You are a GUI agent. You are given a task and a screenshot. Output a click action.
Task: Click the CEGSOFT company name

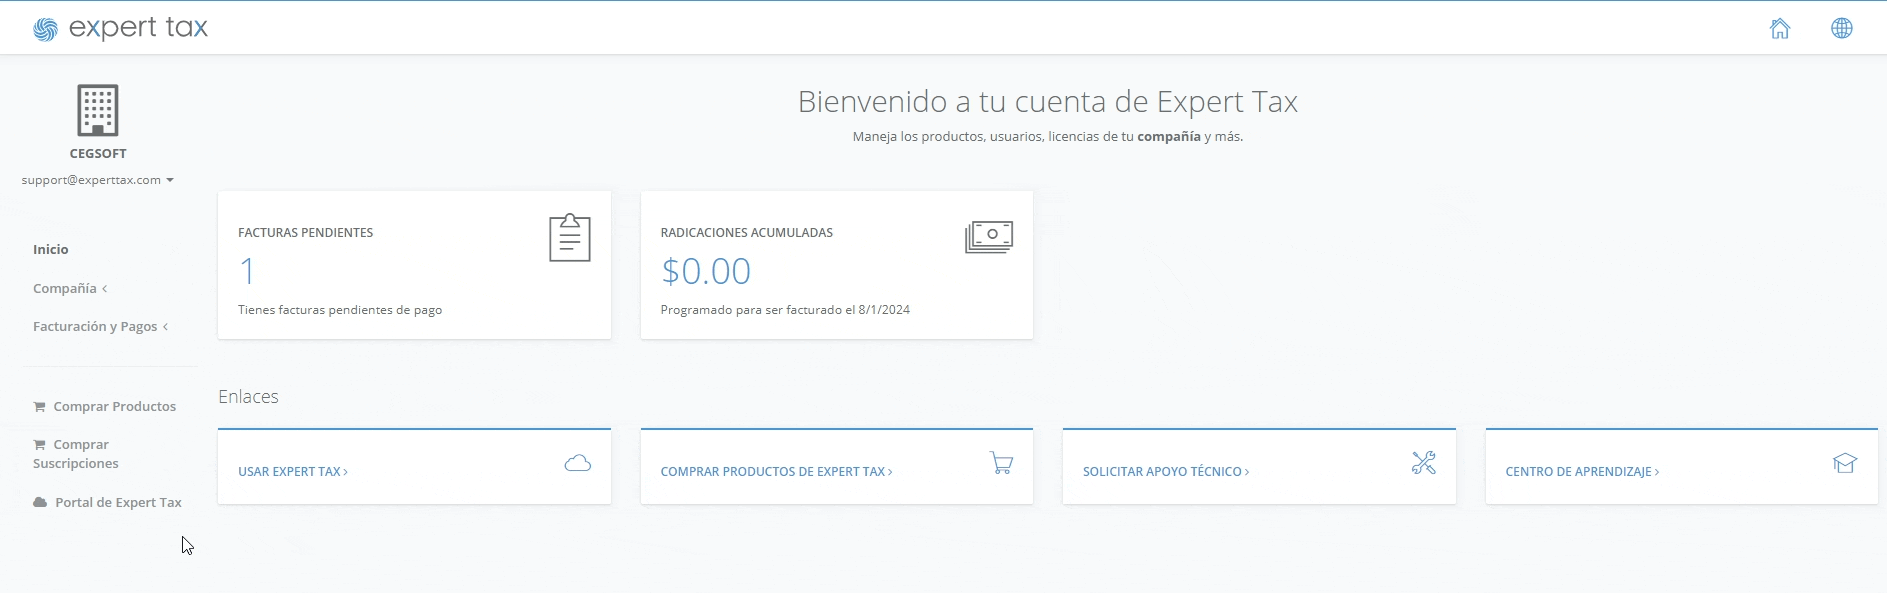pyautogui.click(x=98, y=154)
